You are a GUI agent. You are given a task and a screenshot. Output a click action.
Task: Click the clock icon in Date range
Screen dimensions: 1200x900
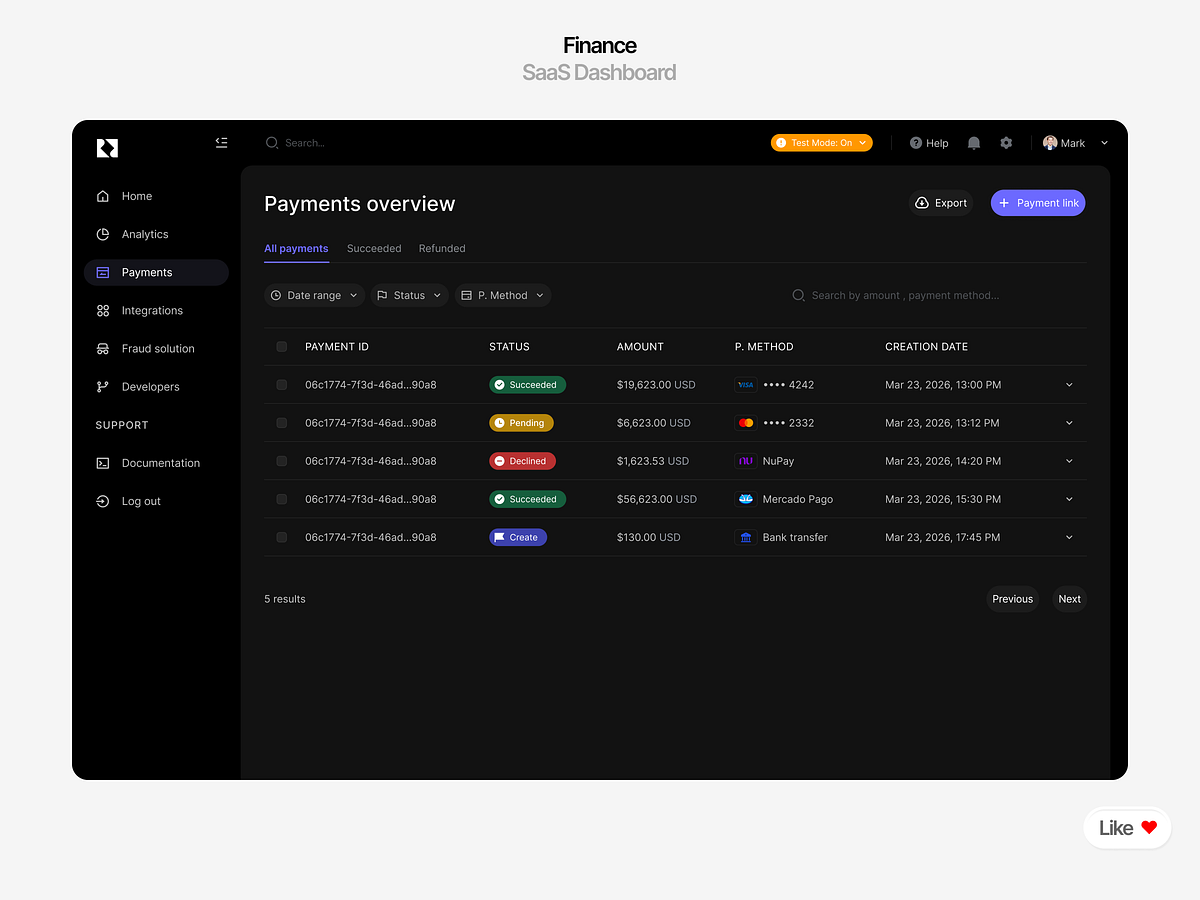(x=276, y=295)
